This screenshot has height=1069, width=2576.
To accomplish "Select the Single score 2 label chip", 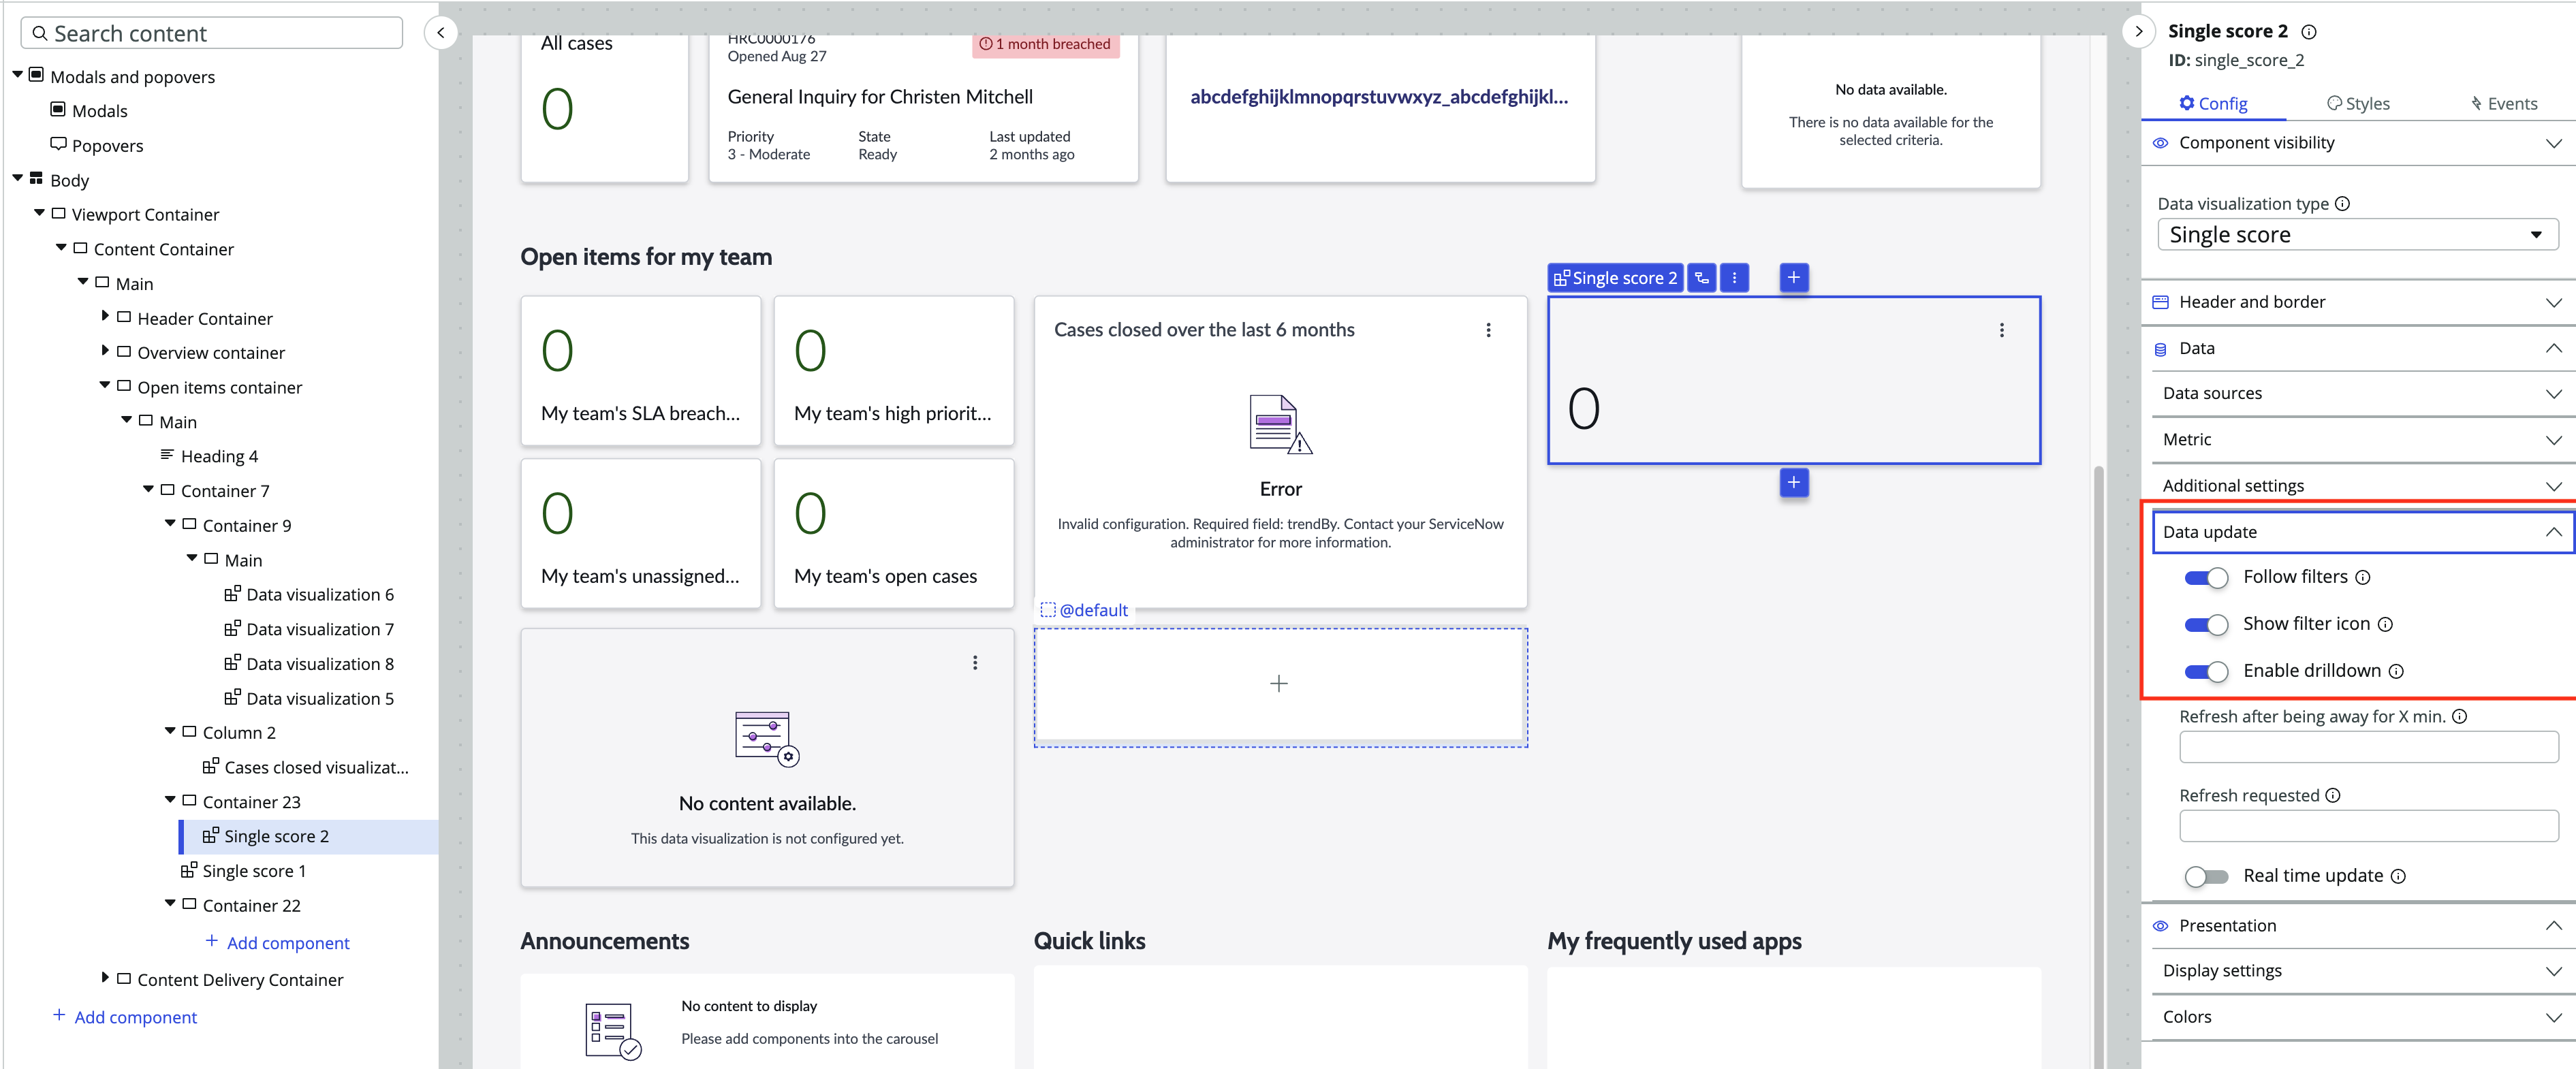I will coord(1615,278).
